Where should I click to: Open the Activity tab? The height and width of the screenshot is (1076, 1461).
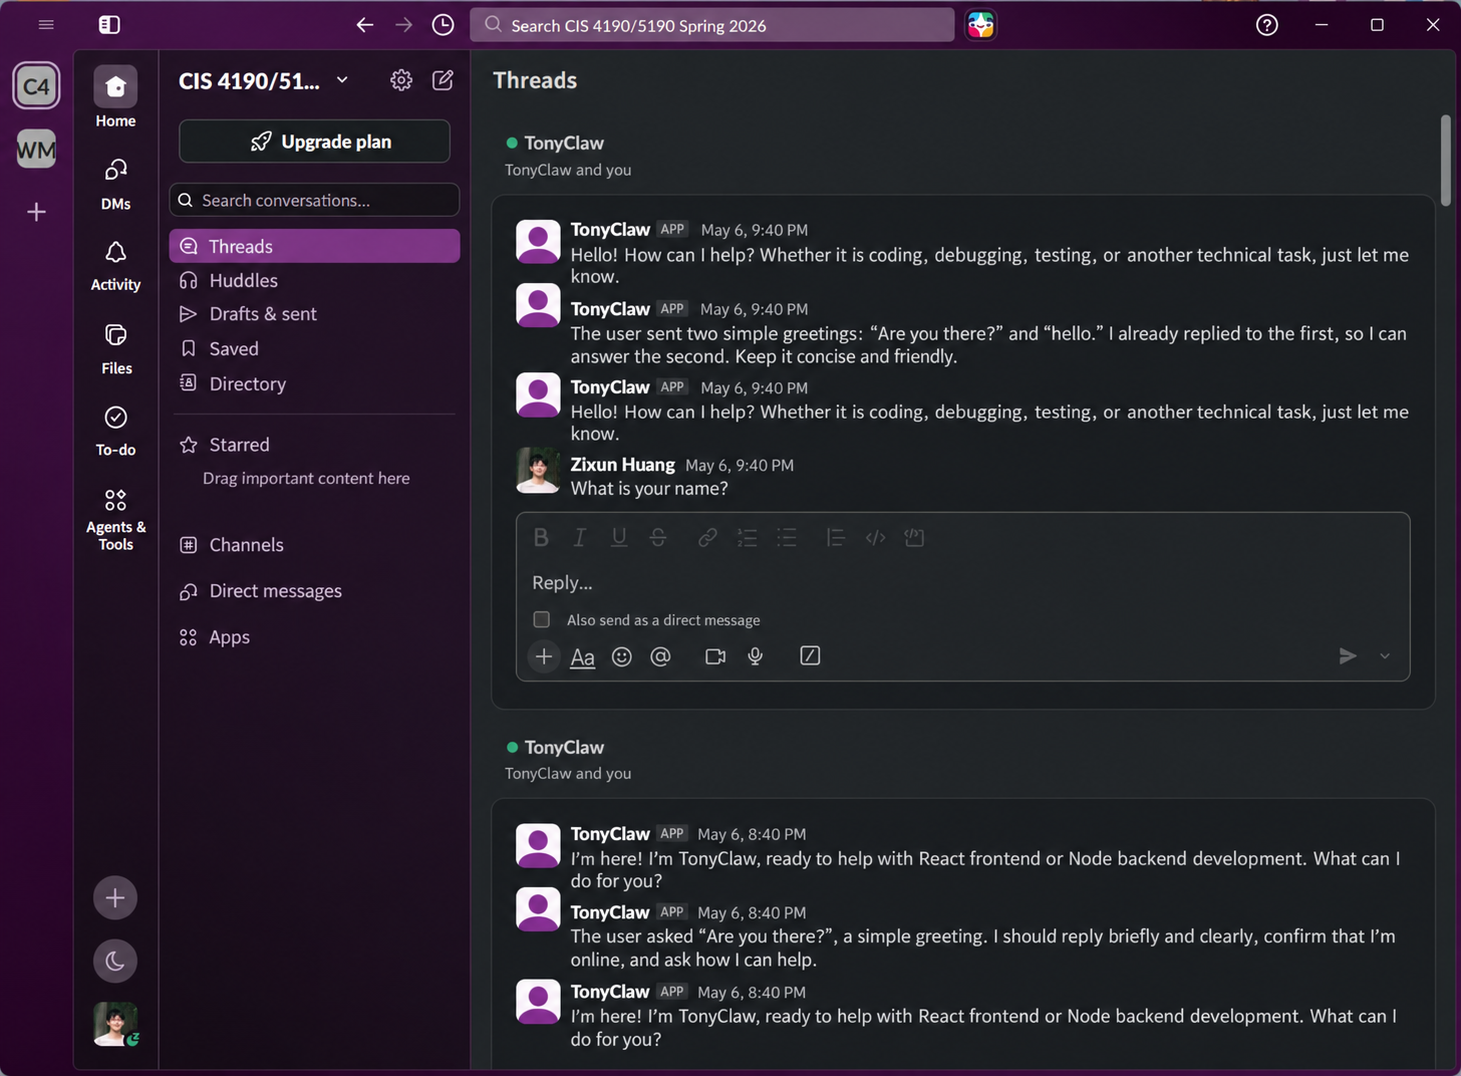(x=115, y=266)
